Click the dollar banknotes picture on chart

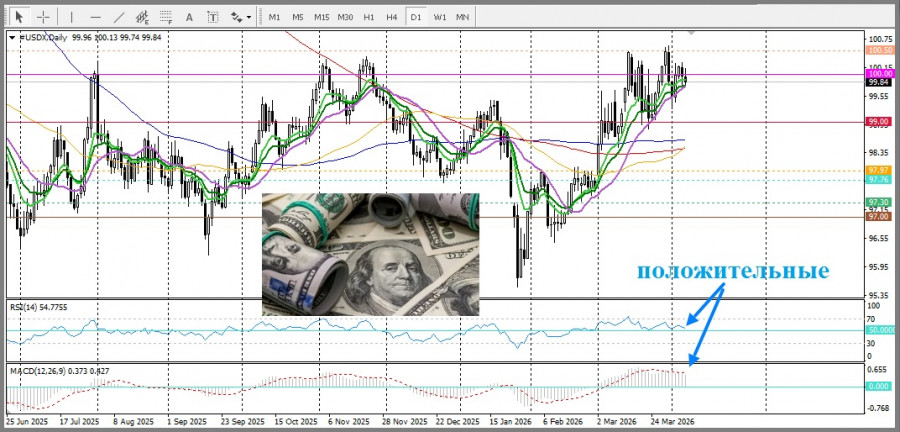[x=370, y=254]
